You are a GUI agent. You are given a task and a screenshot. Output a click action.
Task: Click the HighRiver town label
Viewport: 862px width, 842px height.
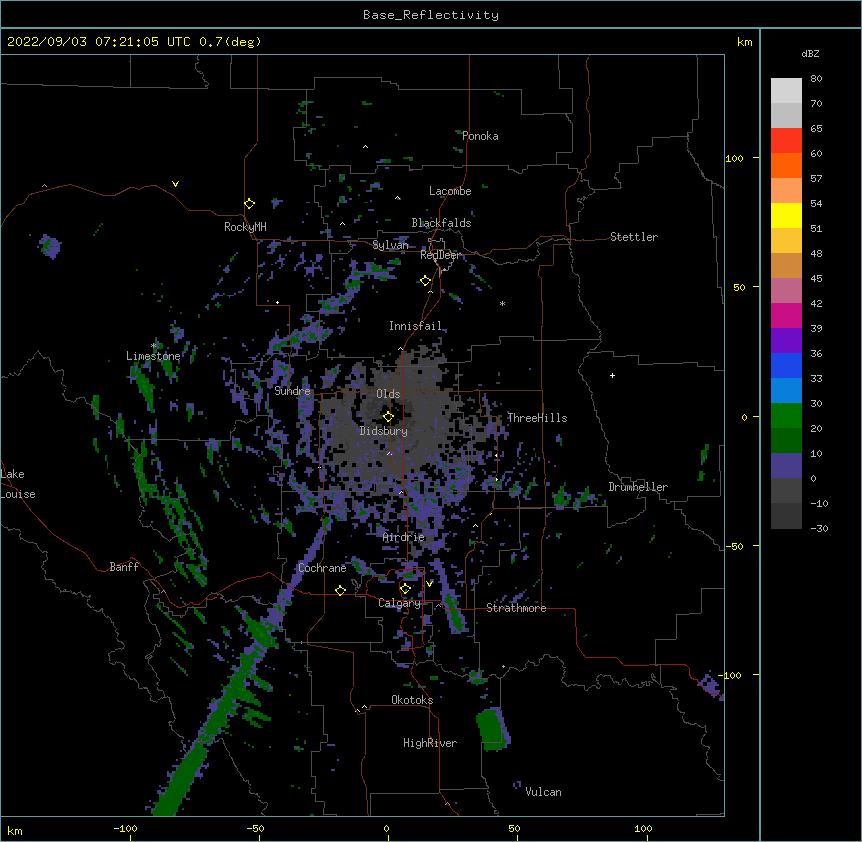[430, 743]
